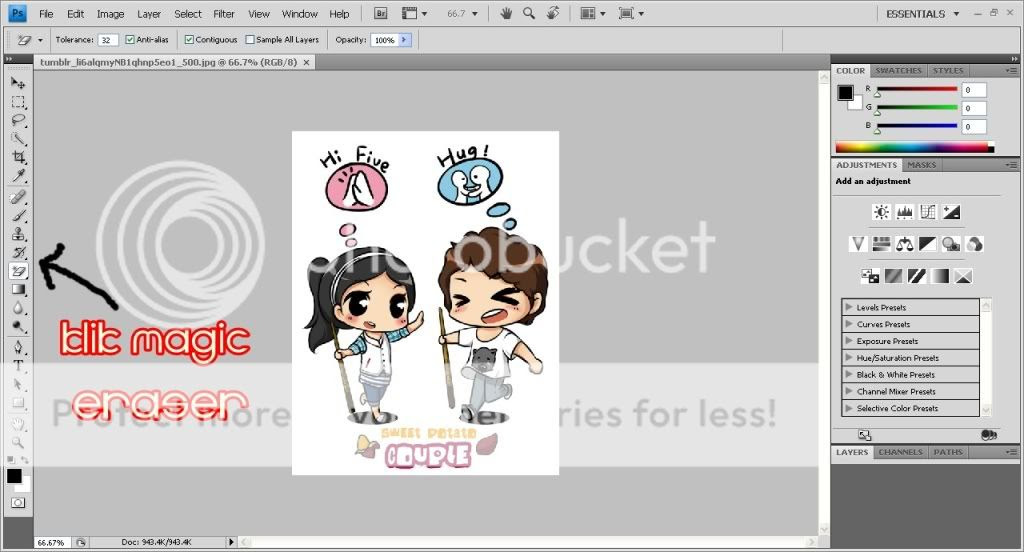Select the Healing Brush tool
The height and width of the screenshot is (552, 1024).
[18, 197]
